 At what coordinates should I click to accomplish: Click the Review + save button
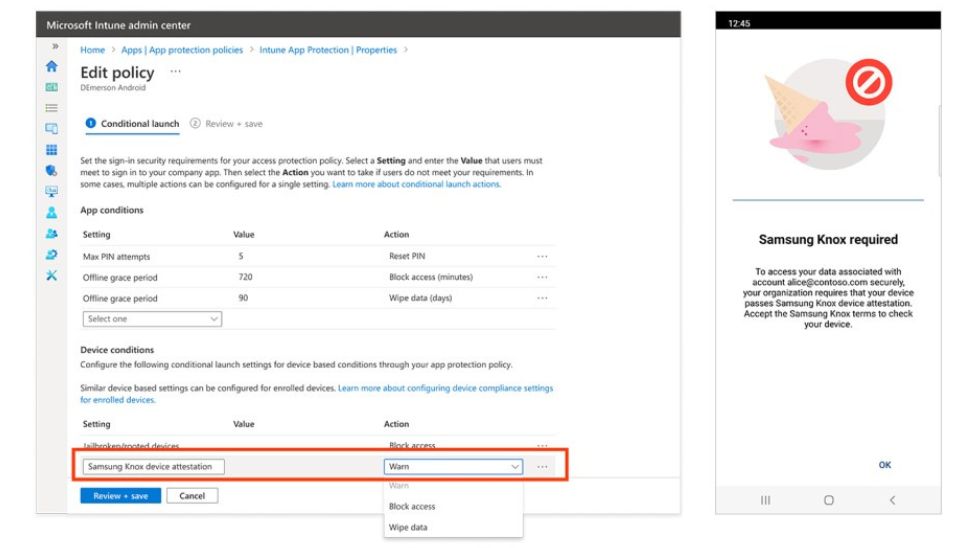pos(121,496)
